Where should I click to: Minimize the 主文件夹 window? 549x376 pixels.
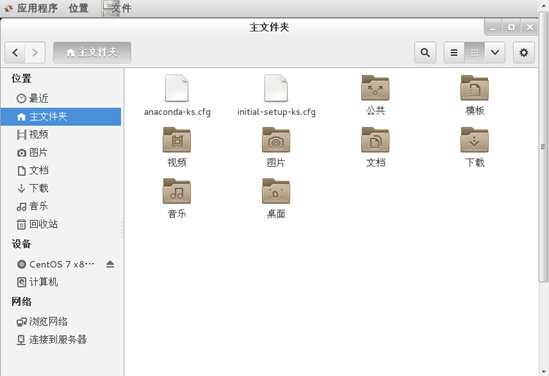pos(493,27)
